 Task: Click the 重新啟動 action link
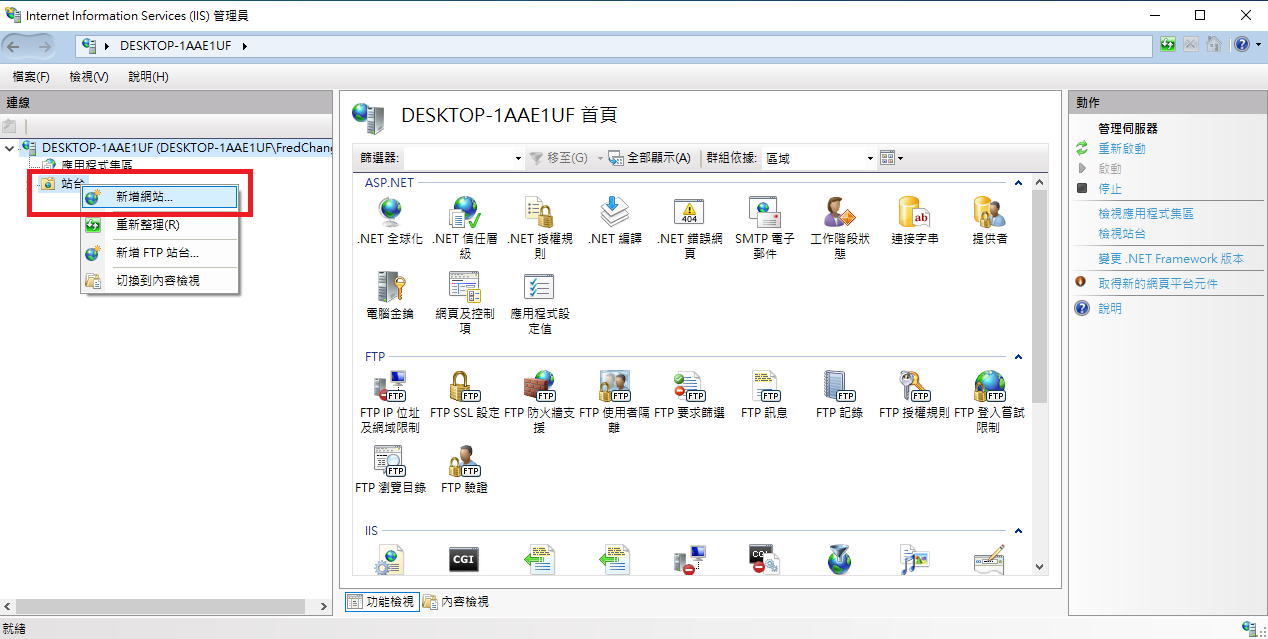(1121, 148)
